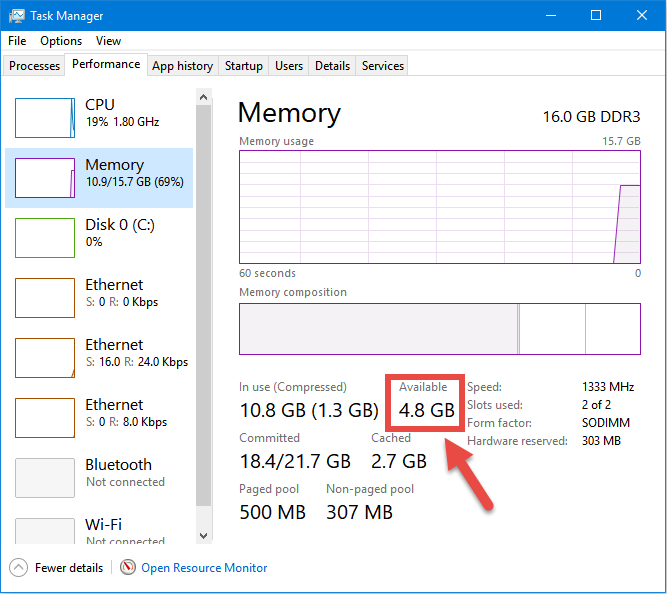Image resolution: width=667 pixels, height=594 pixels.
Task: Open the View menu
Action: [x=108, y=41]
